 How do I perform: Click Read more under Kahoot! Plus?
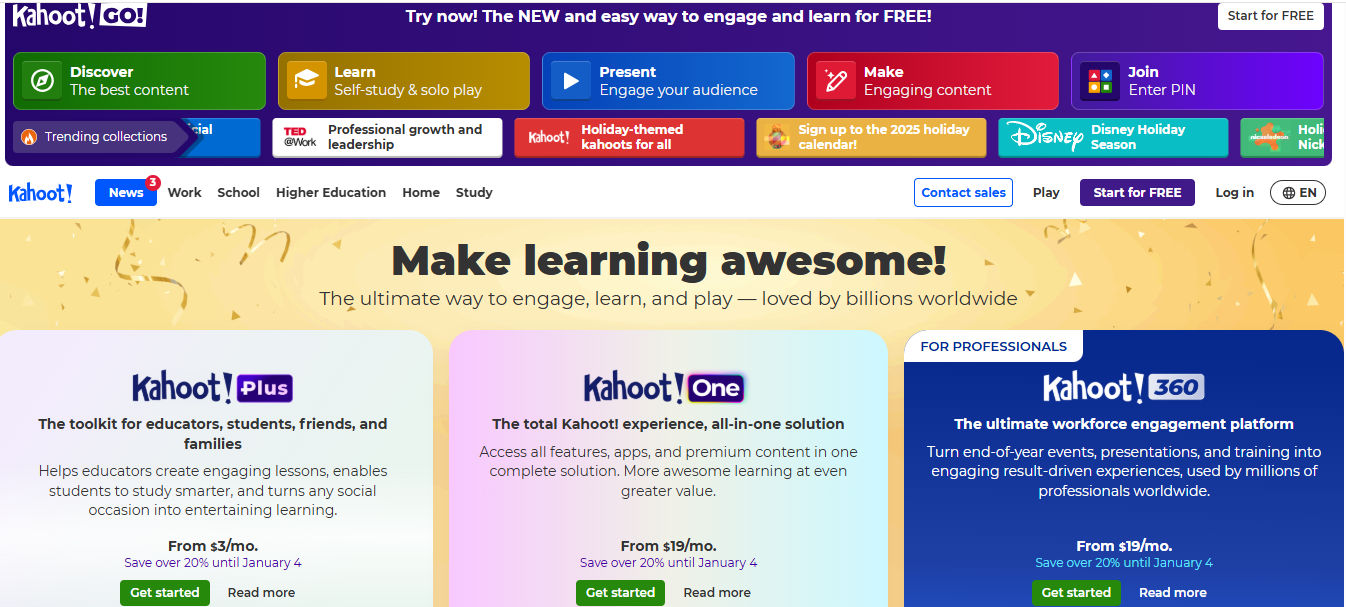tap(261, 592)
